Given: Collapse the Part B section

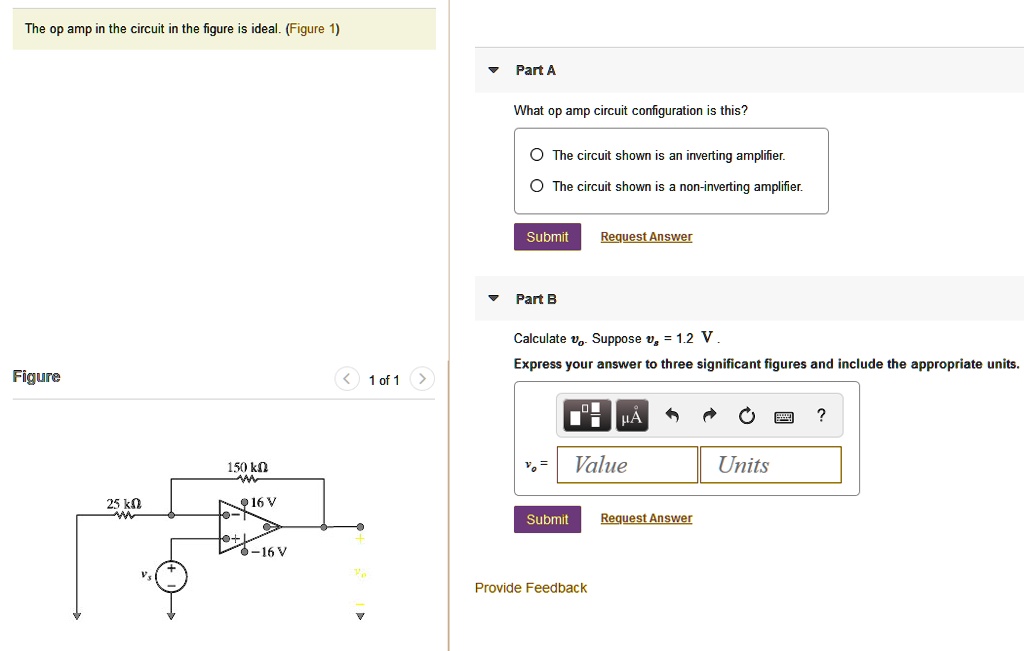Looking at the screenshot, I should [492, 298].
